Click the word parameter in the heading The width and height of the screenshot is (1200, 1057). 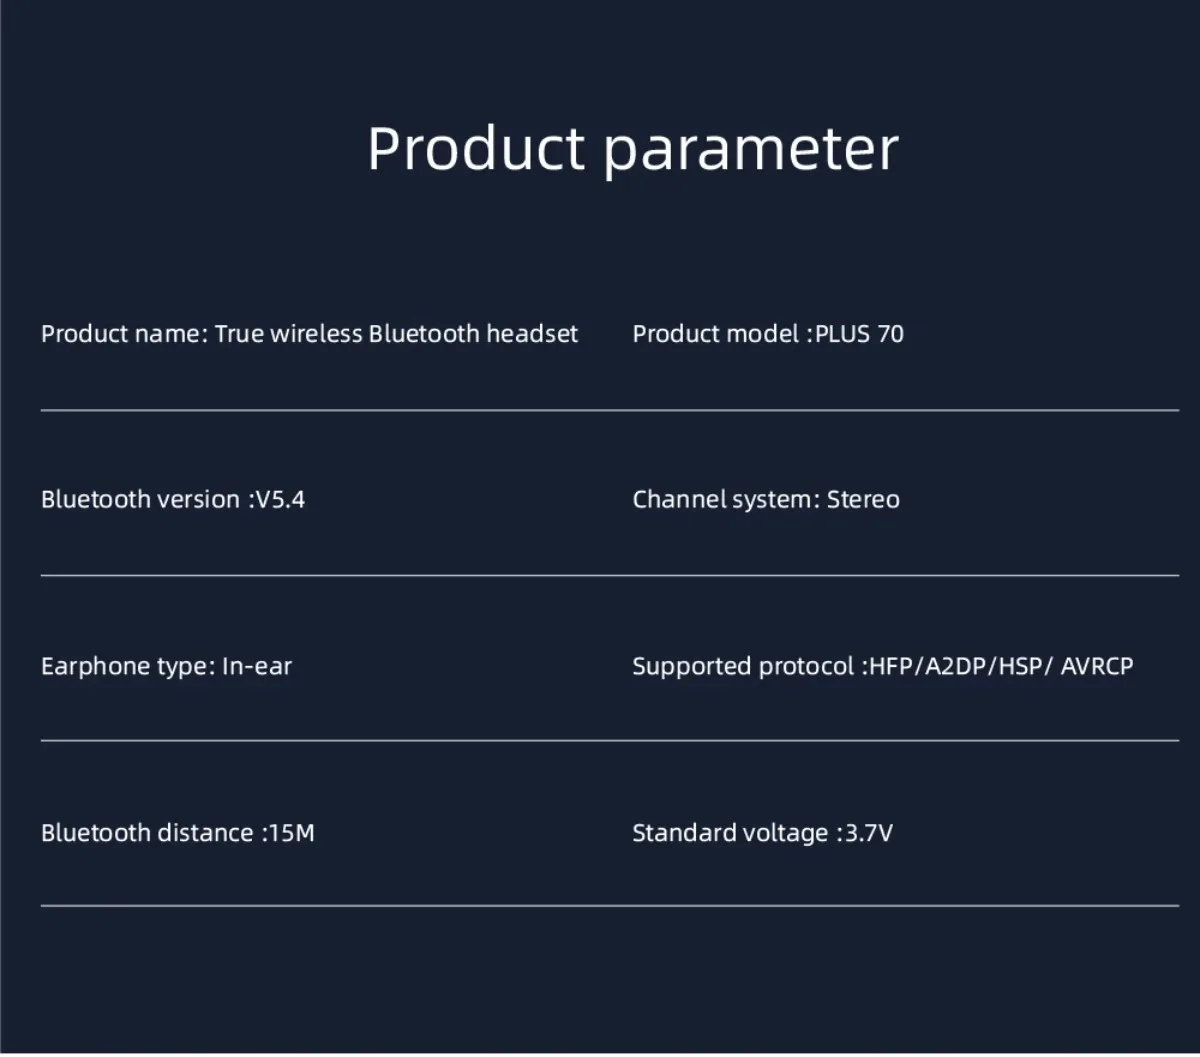click(752, 152)
